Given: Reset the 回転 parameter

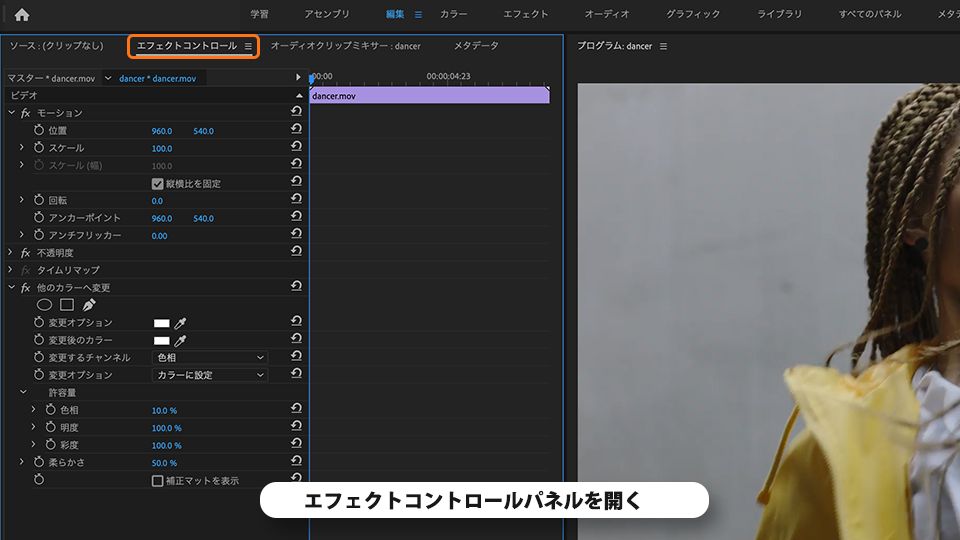Looking at the screenshot, I should [296, 199].
